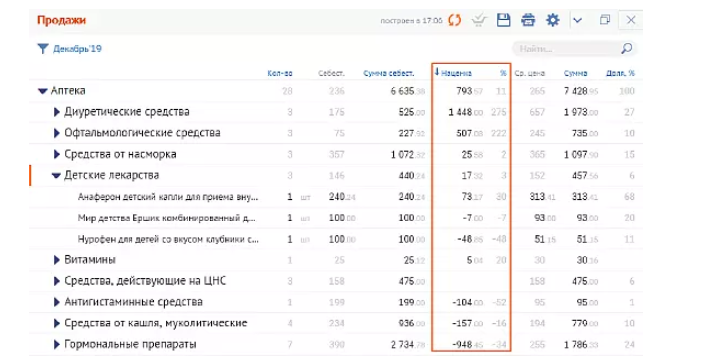The width and height of the screenshot is (704, 364).
Task: Click the Продажи panel title
Action: tap(61, 20)
